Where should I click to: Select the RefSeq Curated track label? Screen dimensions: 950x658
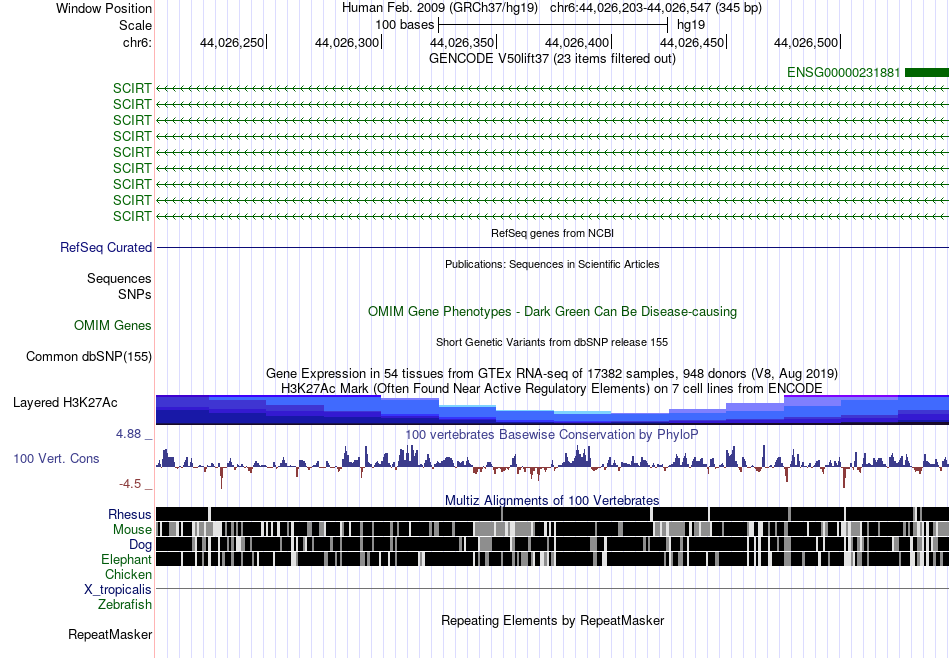click(x=106, y=247)
